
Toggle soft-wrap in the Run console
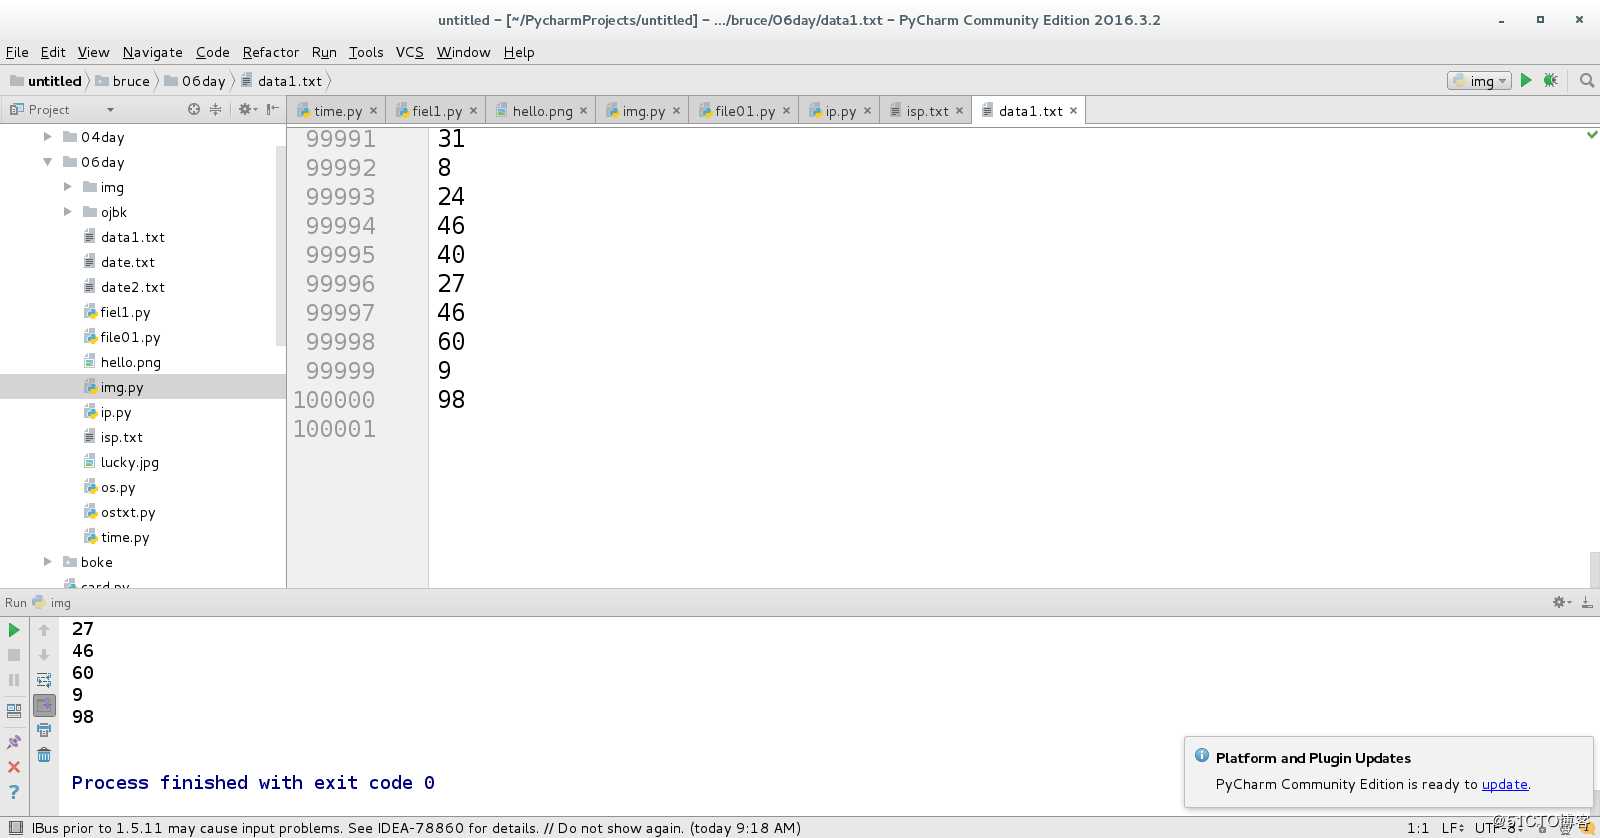(x=44, y=680)
